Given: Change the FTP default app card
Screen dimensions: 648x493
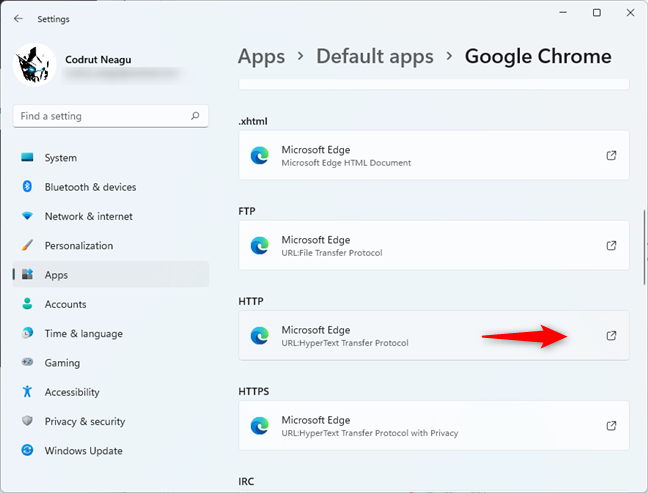Looking at the screenshot, I should point(434,245).
